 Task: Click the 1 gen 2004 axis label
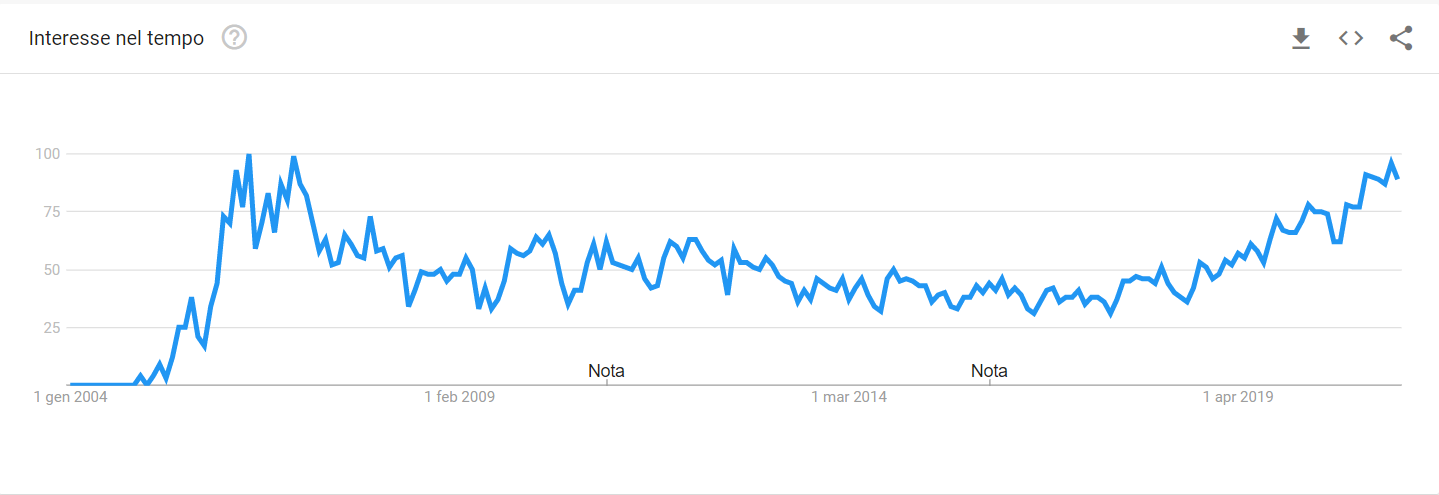click(70, 398)
